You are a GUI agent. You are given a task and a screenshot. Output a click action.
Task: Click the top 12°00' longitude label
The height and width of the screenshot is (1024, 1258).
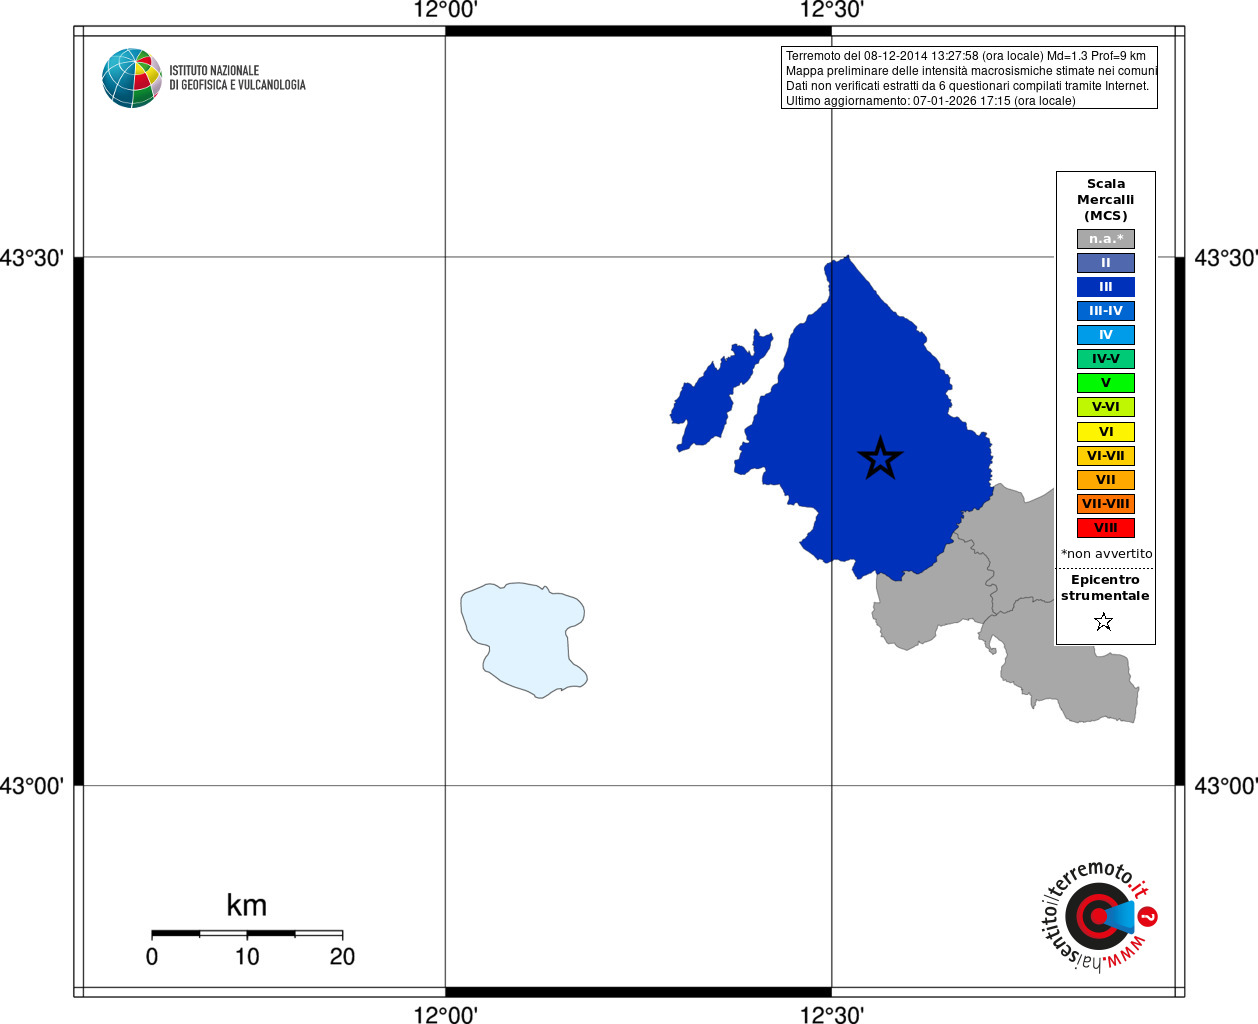click(445, 10)
